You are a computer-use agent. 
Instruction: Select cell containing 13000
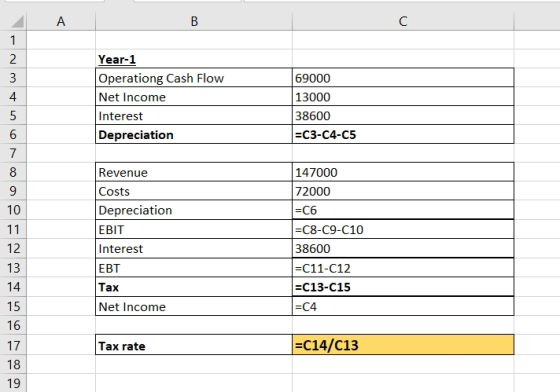403,97
